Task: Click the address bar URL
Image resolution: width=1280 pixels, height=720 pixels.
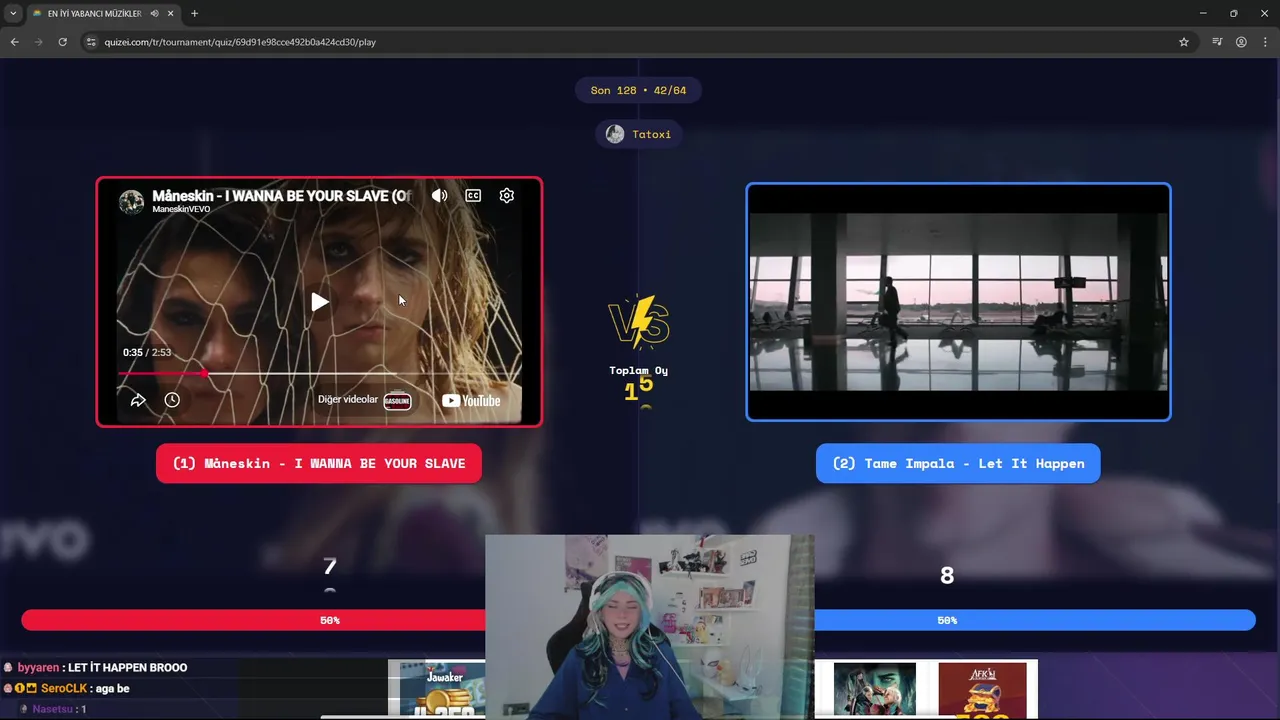Action: (240, 42)
